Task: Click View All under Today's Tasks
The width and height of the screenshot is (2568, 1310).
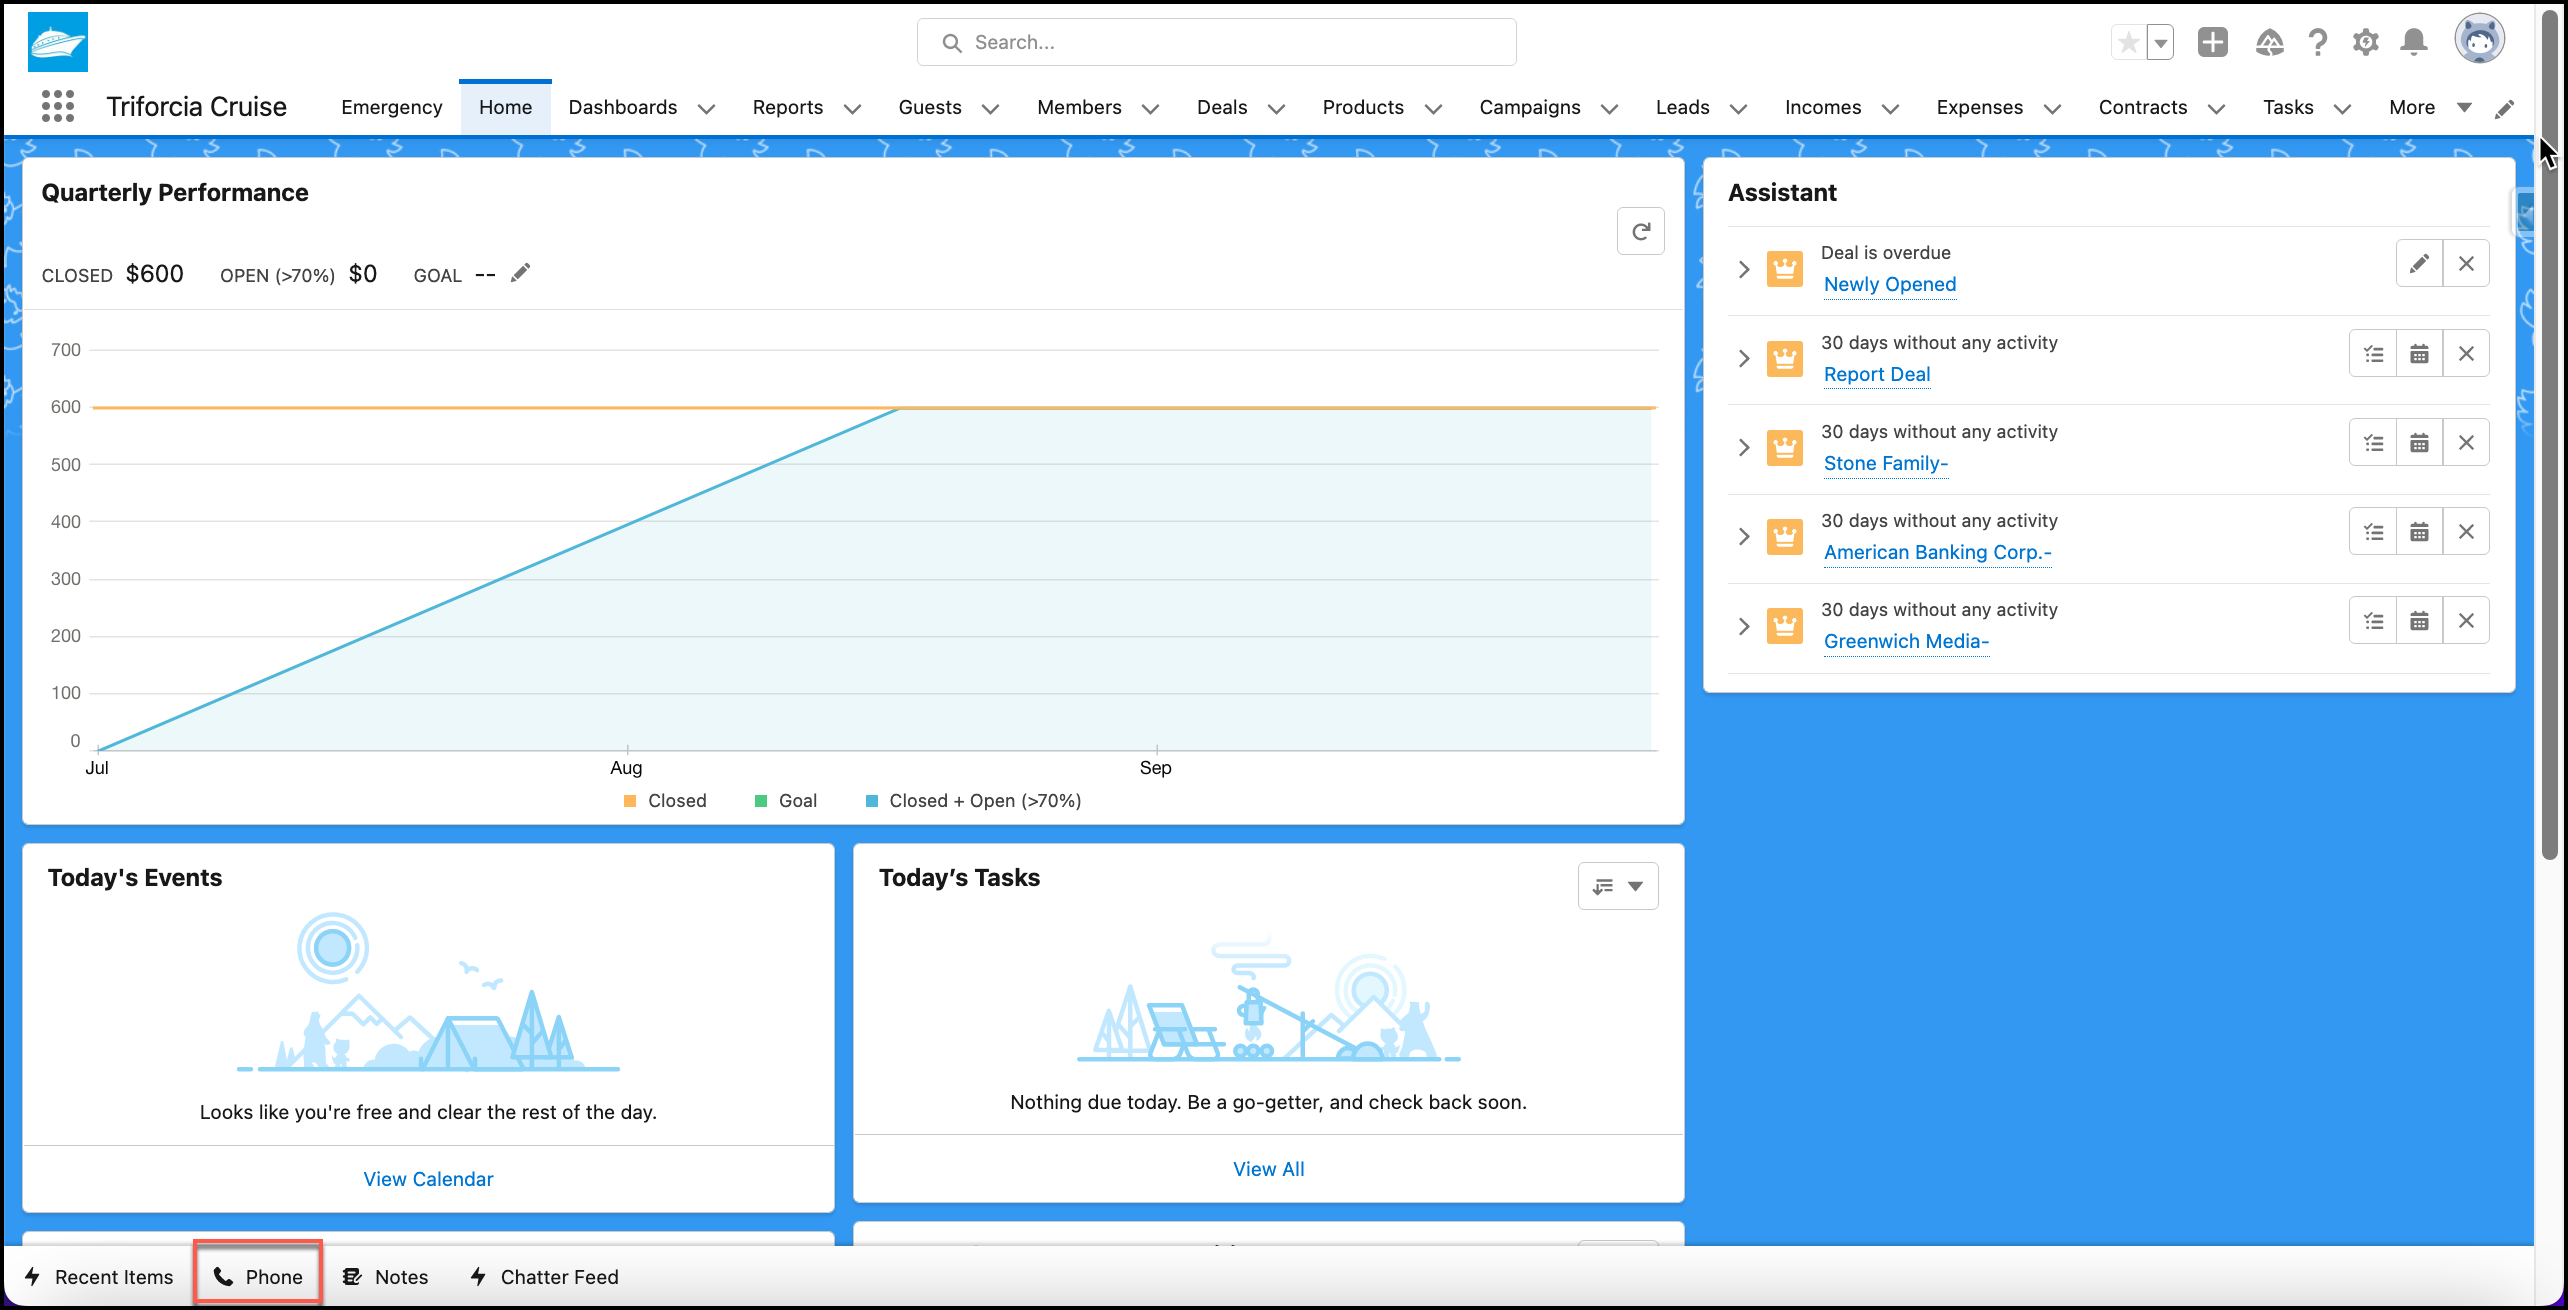Action: click(x=1268, y=1169)
